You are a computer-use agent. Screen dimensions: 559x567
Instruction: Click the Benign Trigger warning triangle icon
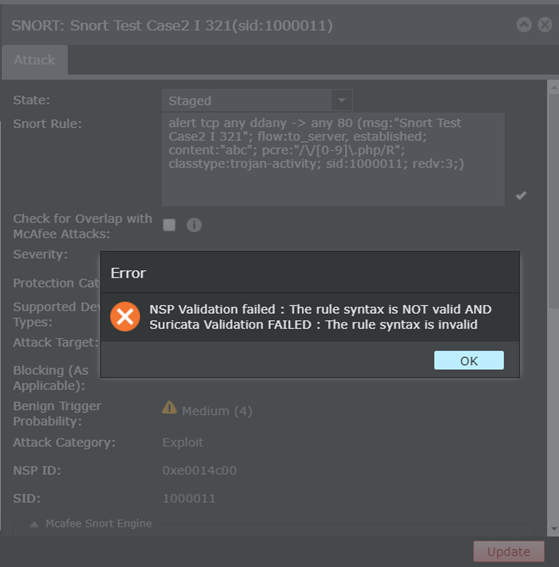coord(169,408)
